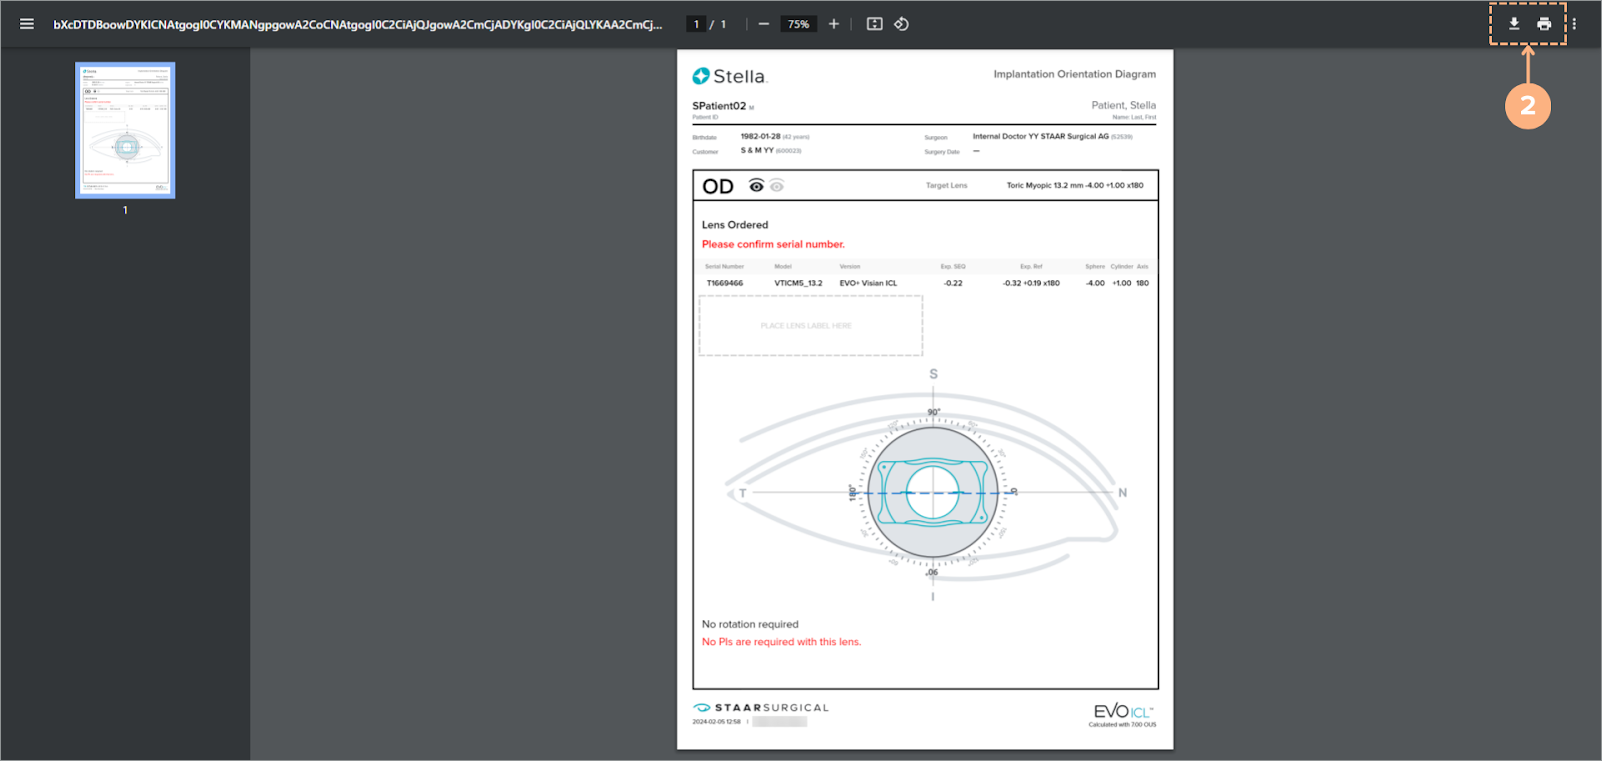Click the zoom in plus button
Viewport: 1602px width, 761px height.
[x=833, y=24]
